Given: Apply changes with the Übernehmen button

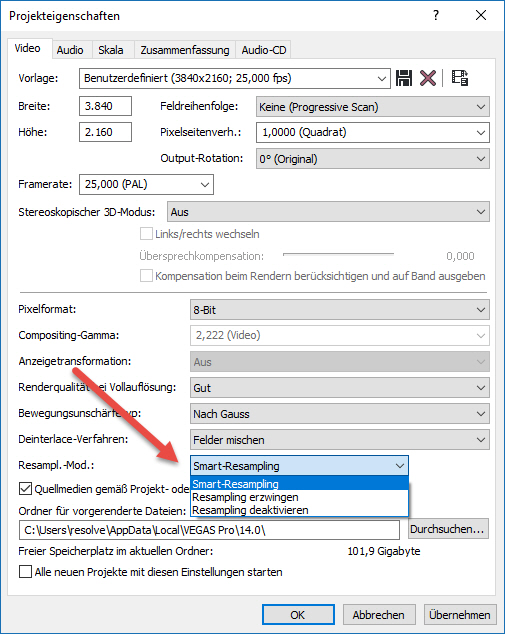Looking at the screenshot, I should pyautogui.click(x=460, y=615).
